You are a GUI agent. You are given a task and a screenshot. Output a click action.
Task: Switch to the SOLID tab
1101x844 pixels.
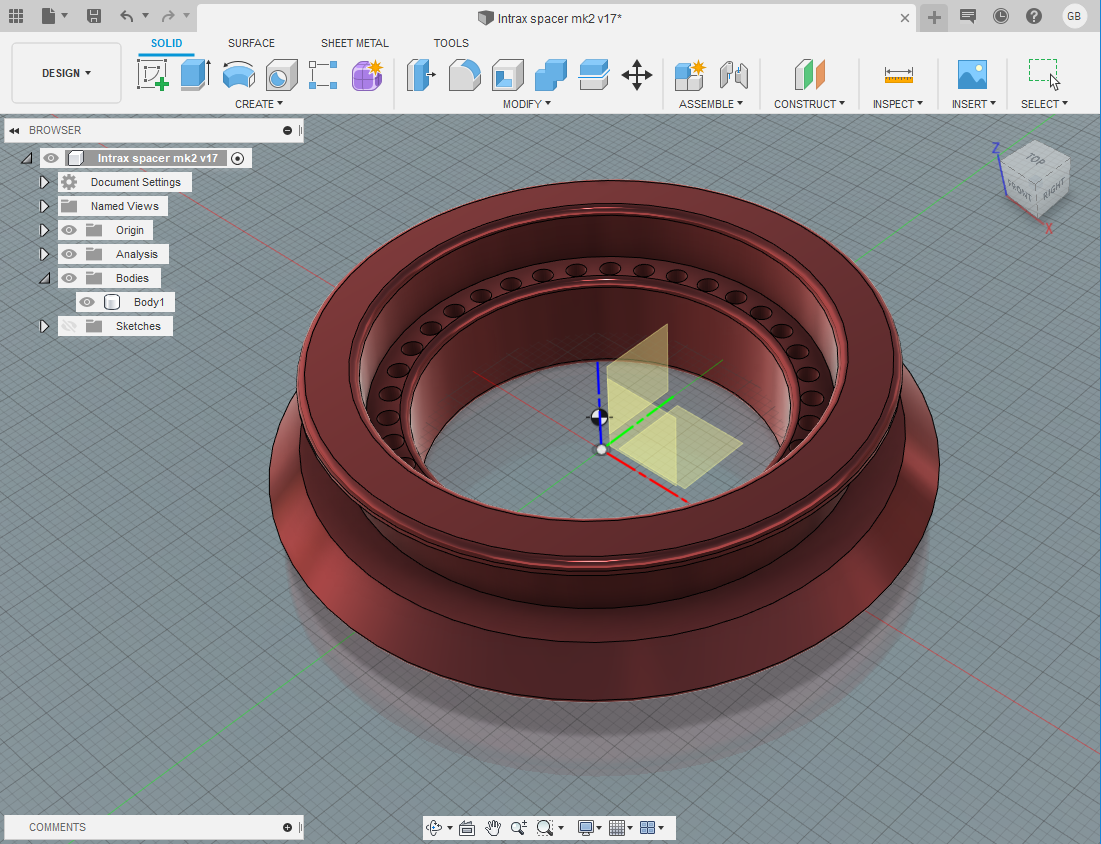(x=166, y=43)
